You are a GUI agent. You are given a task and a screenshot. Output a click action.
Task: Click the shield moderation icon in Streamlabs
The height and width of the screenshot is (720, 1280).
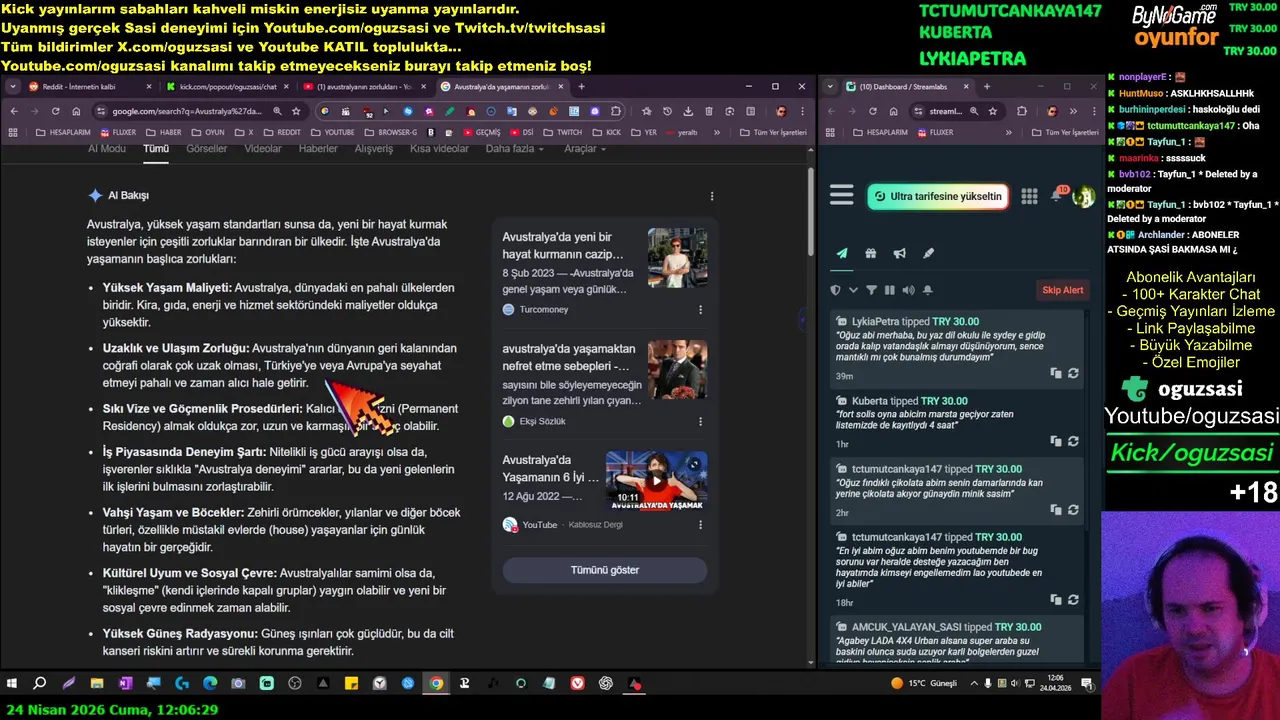point(836,290)
